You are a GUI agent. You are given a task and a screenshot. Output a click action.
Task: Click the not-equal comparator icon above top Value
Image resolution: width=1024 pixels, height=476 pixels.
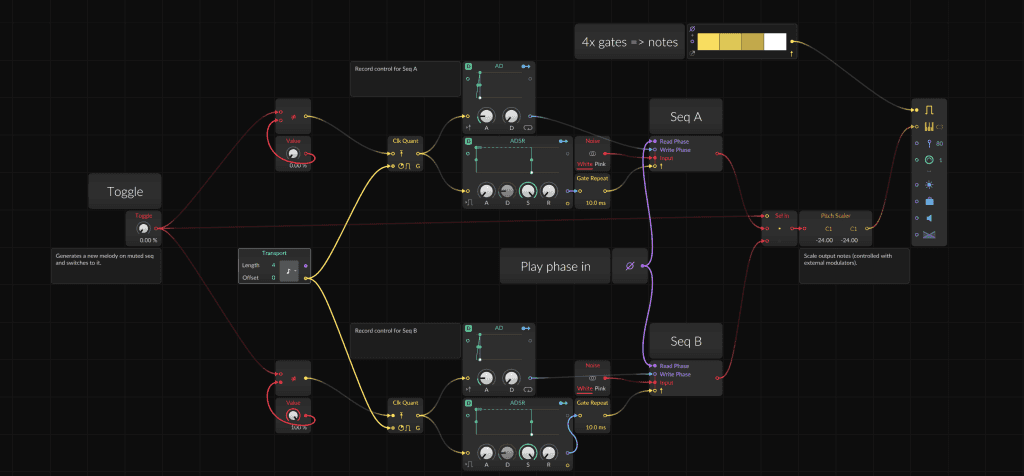click(293, 118)
